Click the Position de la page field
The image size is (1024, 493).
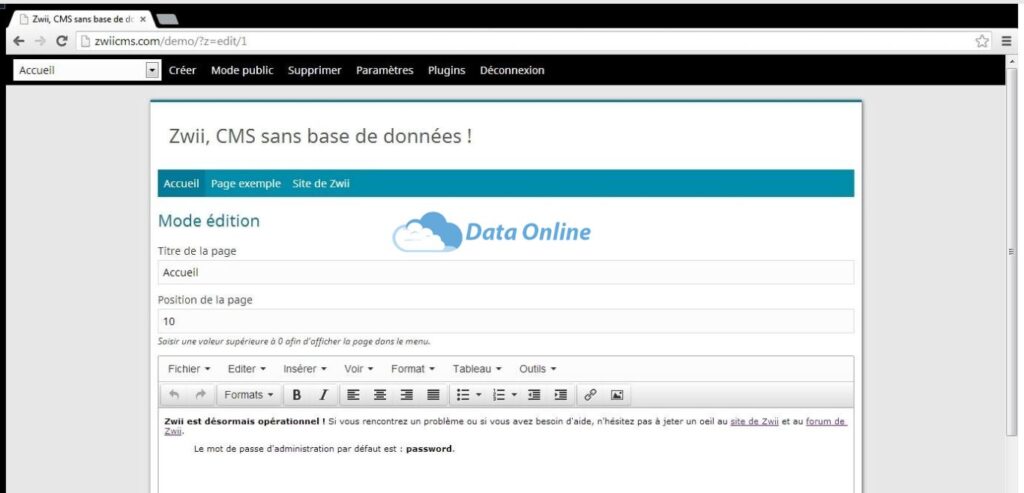(x=505, y=321)
